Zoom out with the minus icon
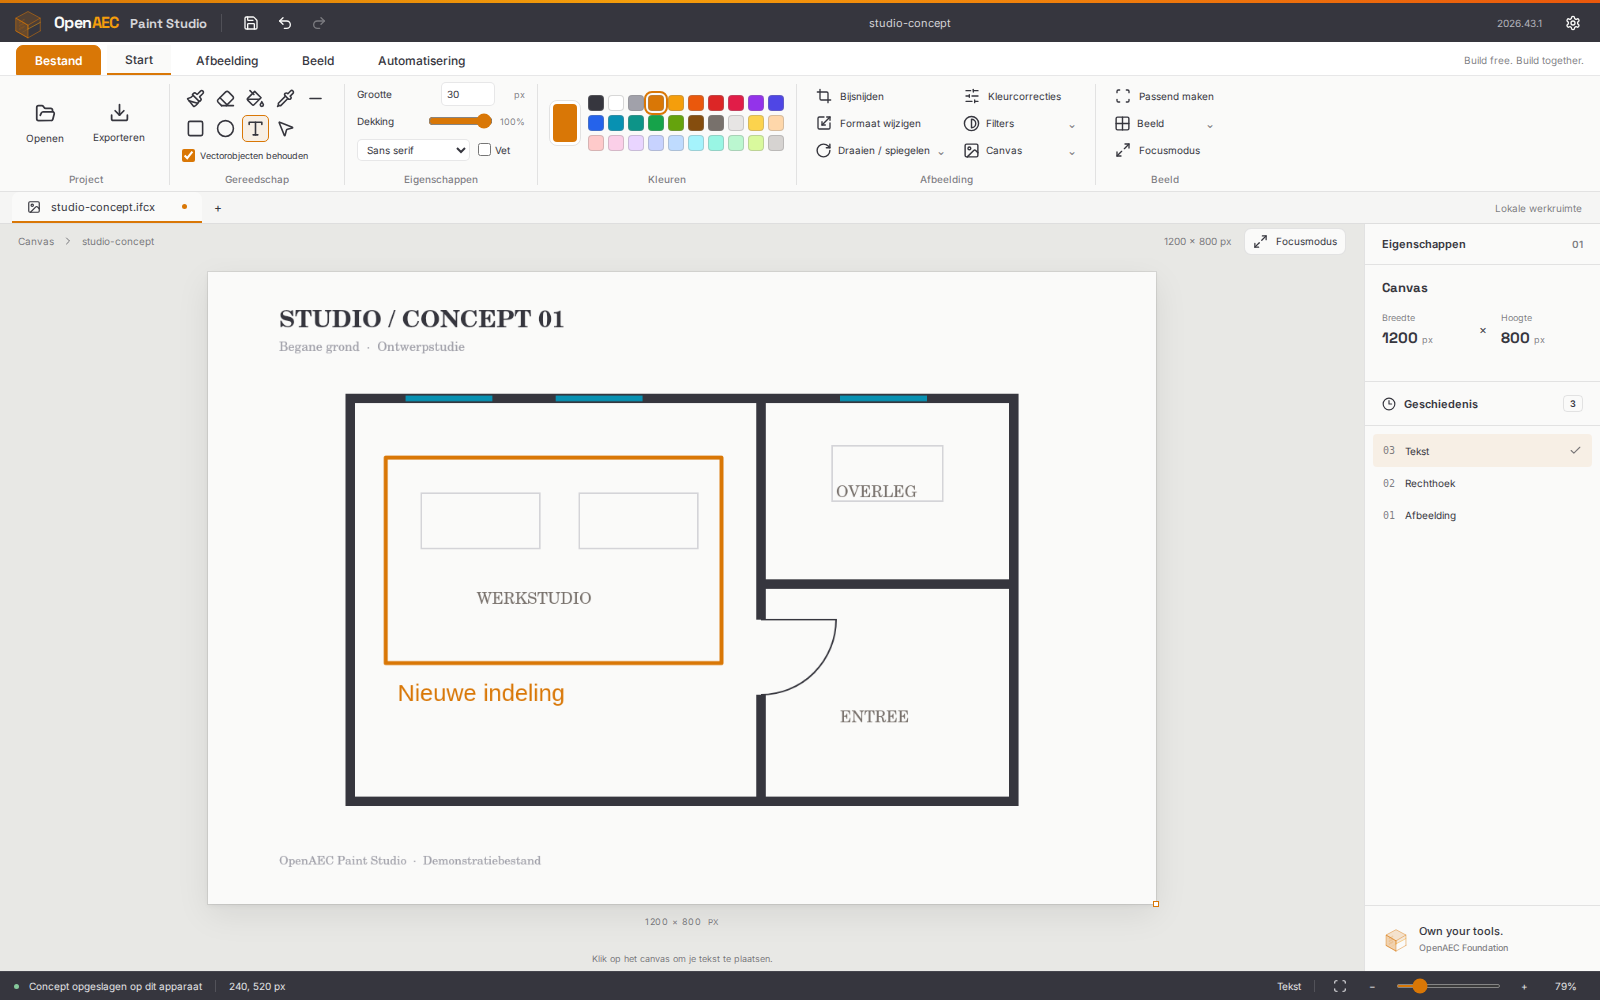 [x=1373, y=986]
